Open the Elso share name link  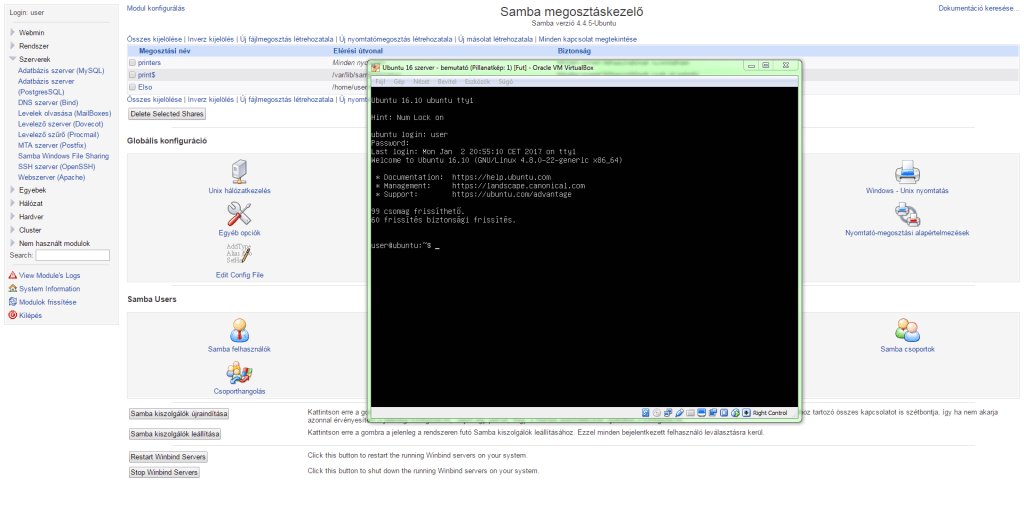point(145,87)
